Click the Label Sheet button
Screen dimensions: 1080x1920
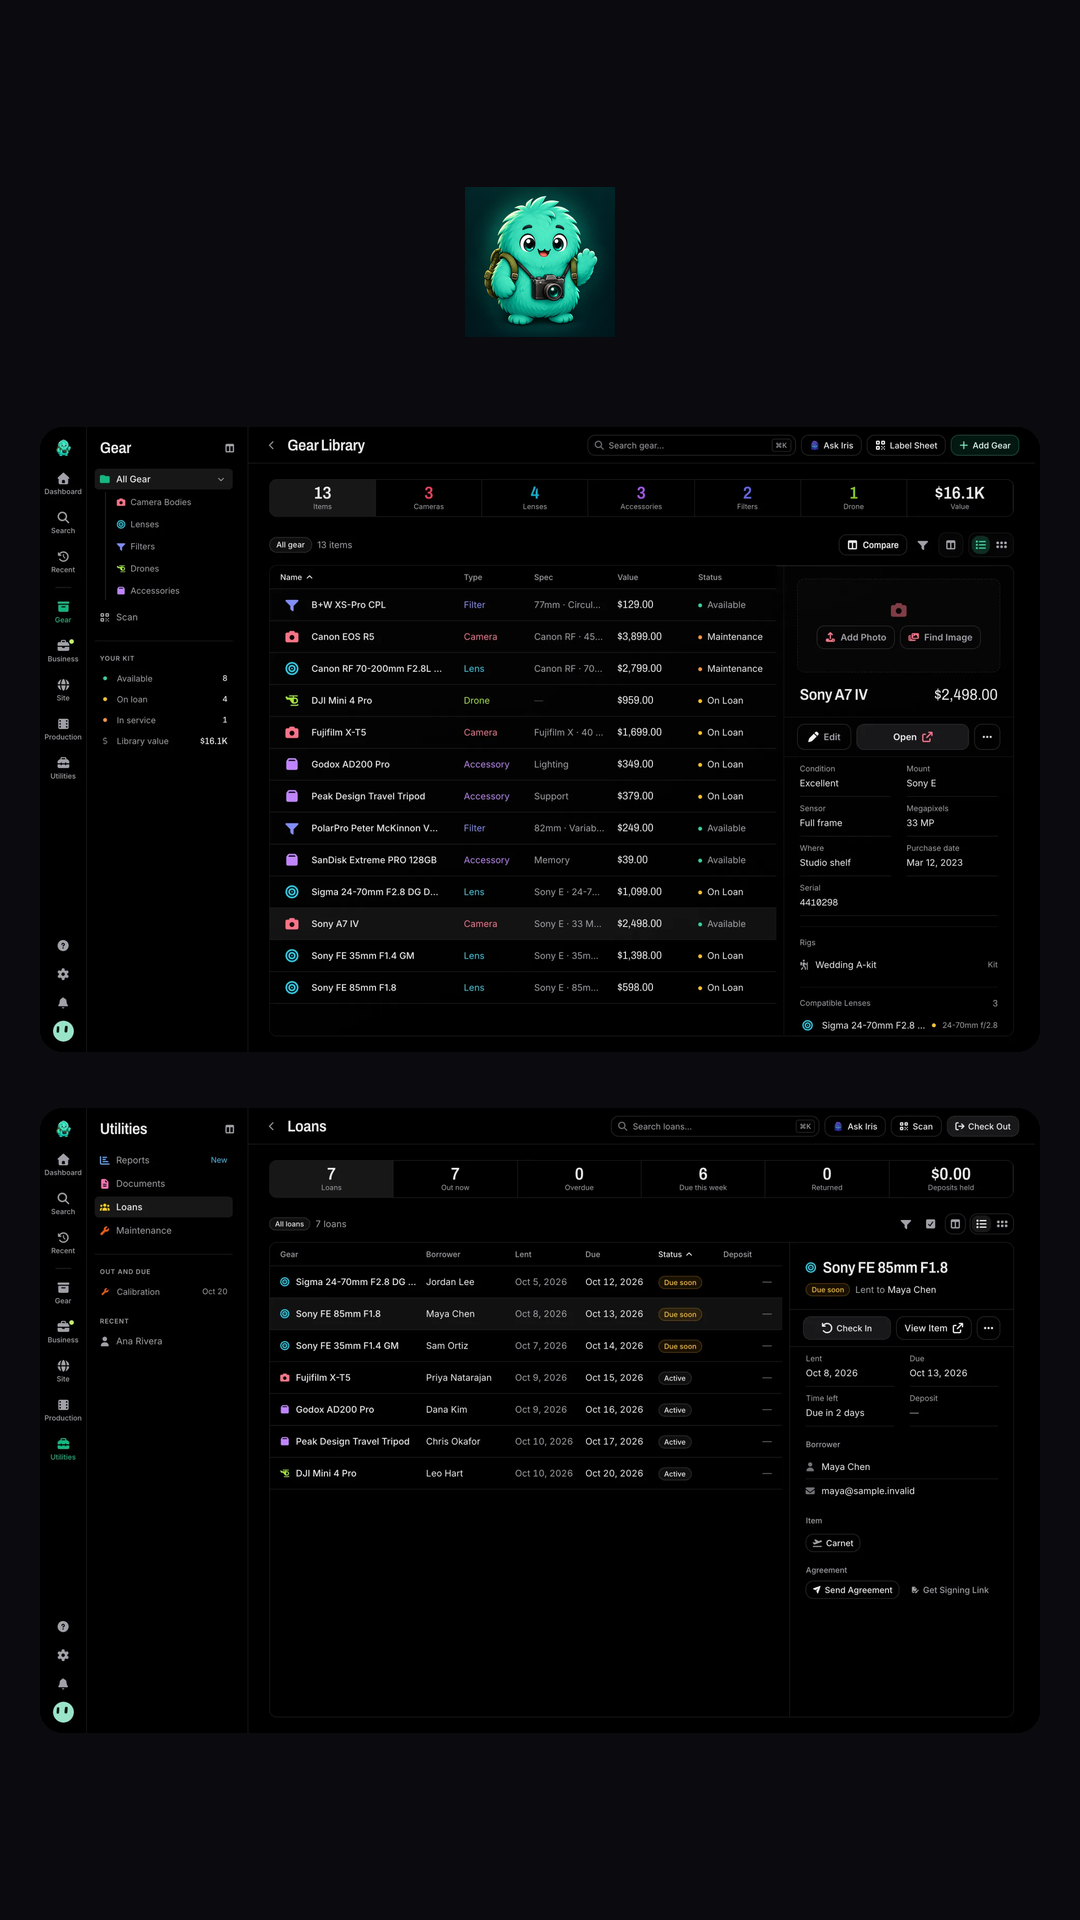coord(907,445)
